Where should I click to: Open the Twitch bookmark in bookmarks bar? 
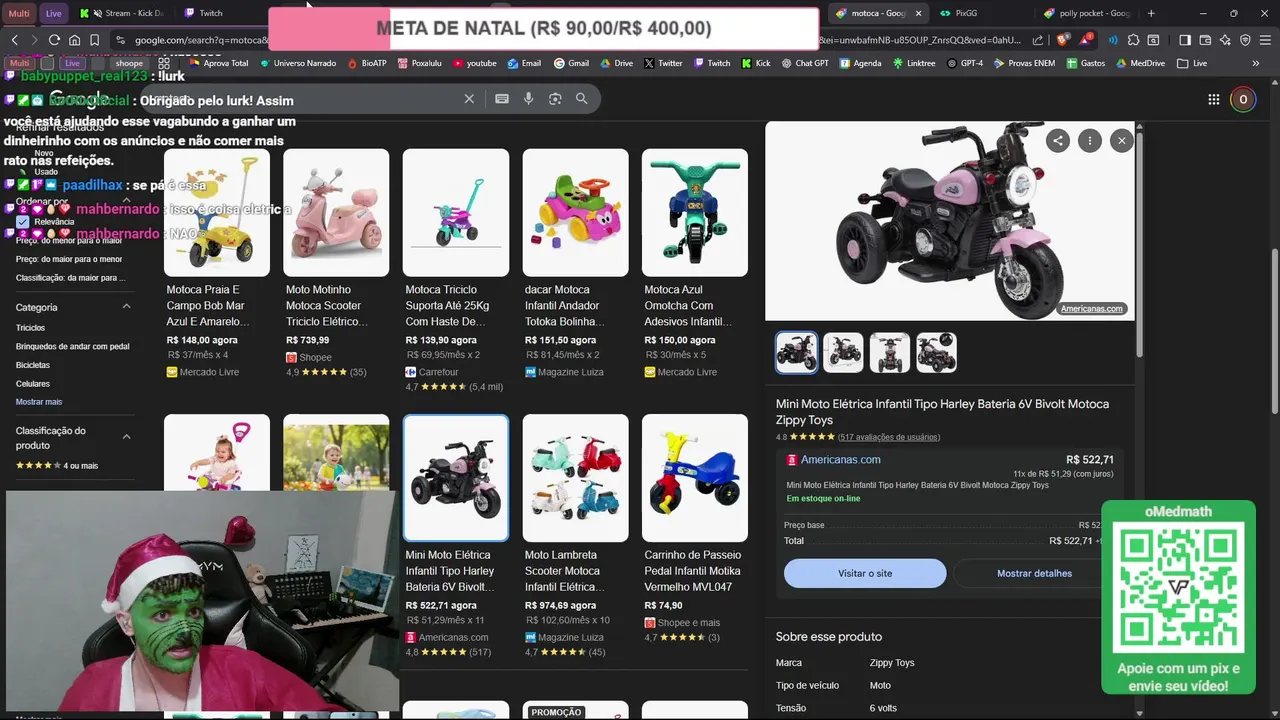(711, 63)
